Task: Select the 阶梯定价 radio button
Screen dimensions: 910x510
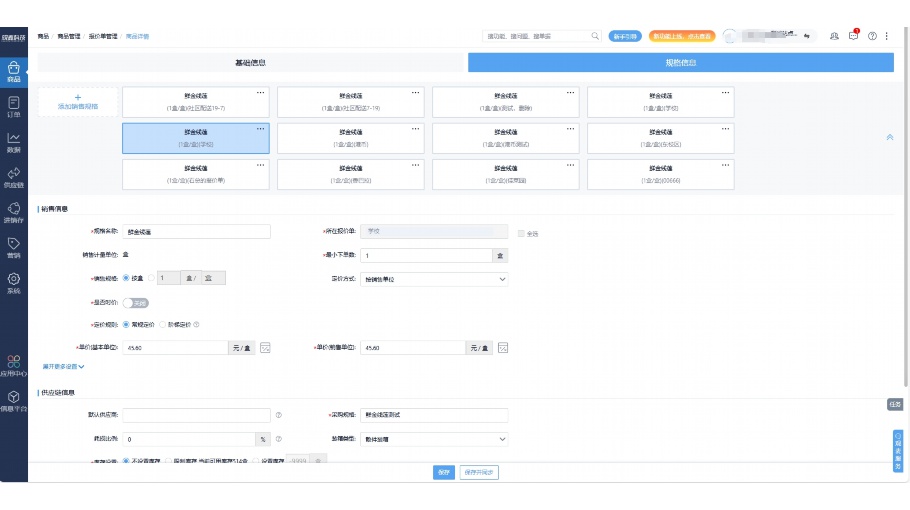Action: click(x=163, y=325)
